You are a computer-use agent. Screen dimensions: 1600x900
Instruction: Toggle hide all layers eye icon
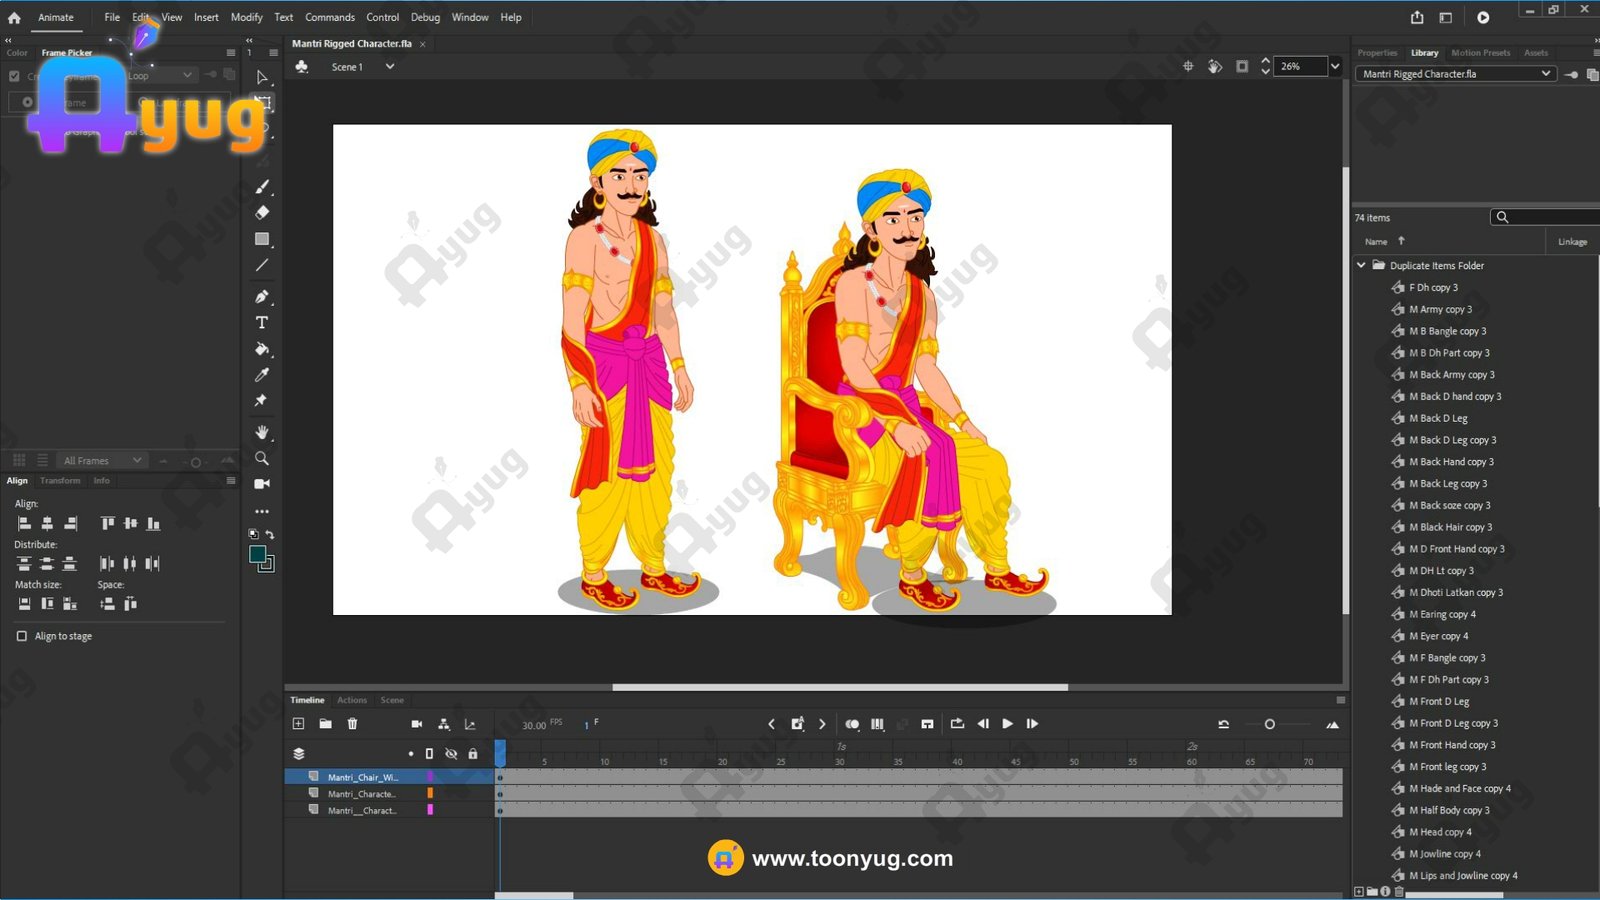(x=451, y=754)
